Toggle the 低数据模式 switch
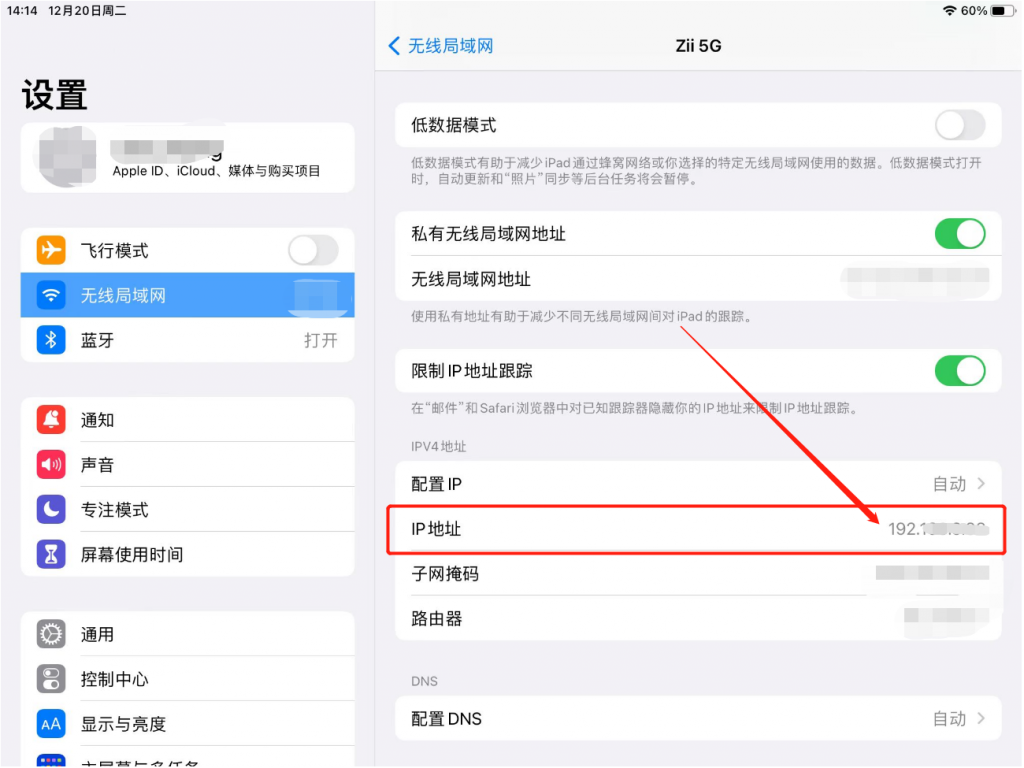 point(960,125)
